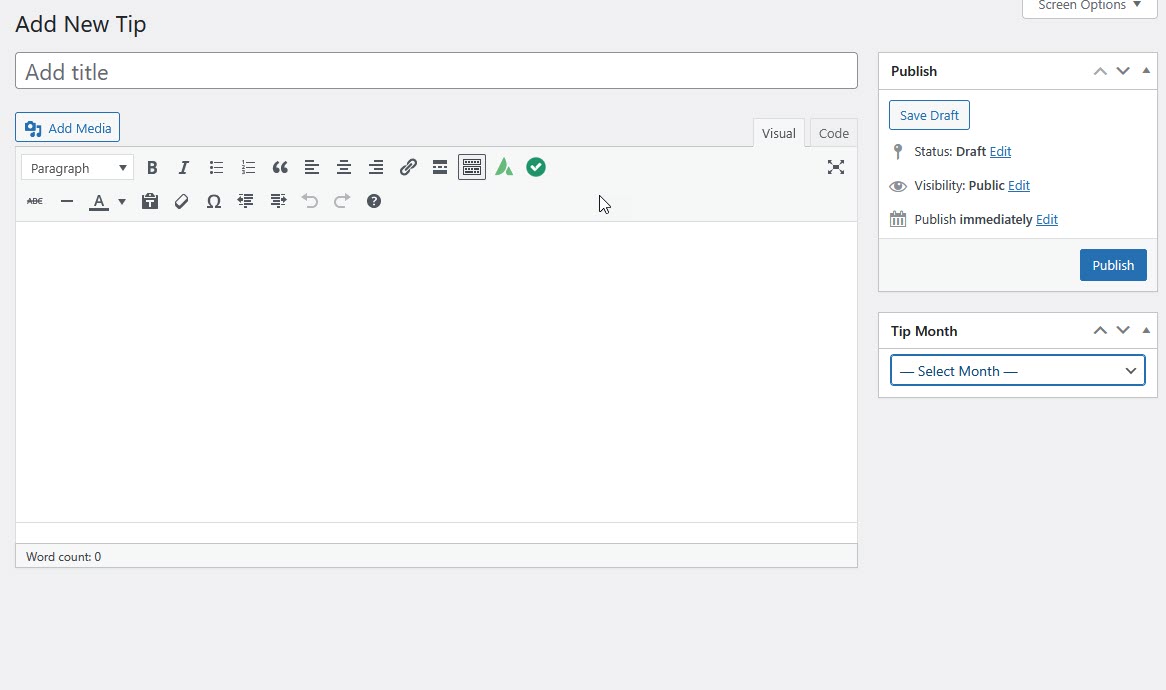Edit the post Visibility setting

(1018, 185)
